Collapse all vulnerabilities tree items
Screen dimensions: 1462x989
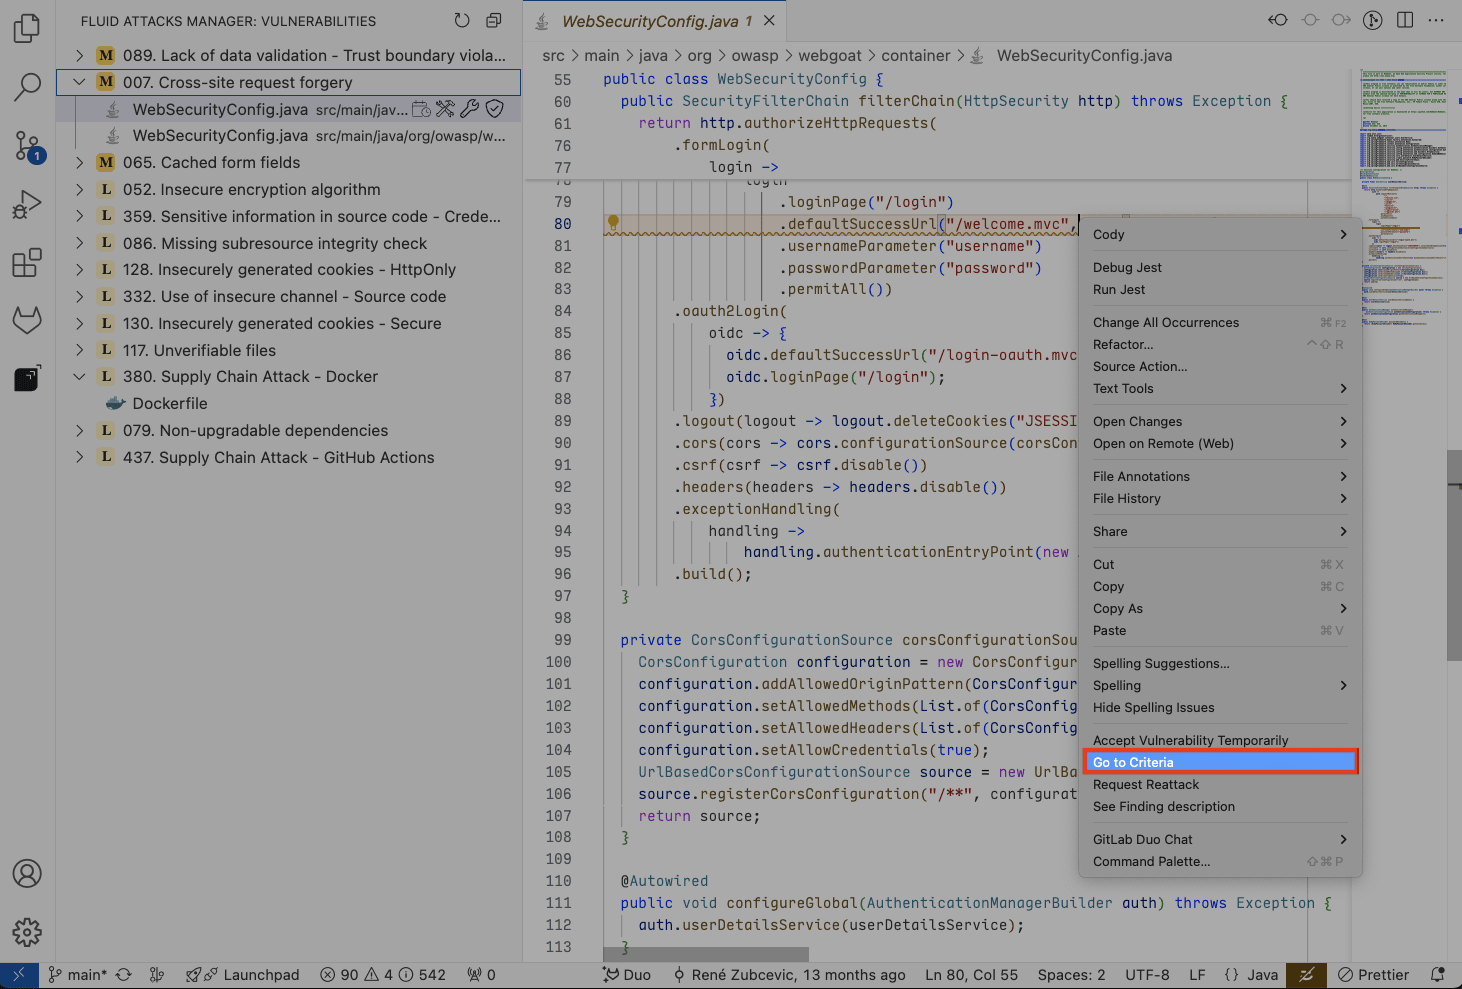[x=494, y=21]
